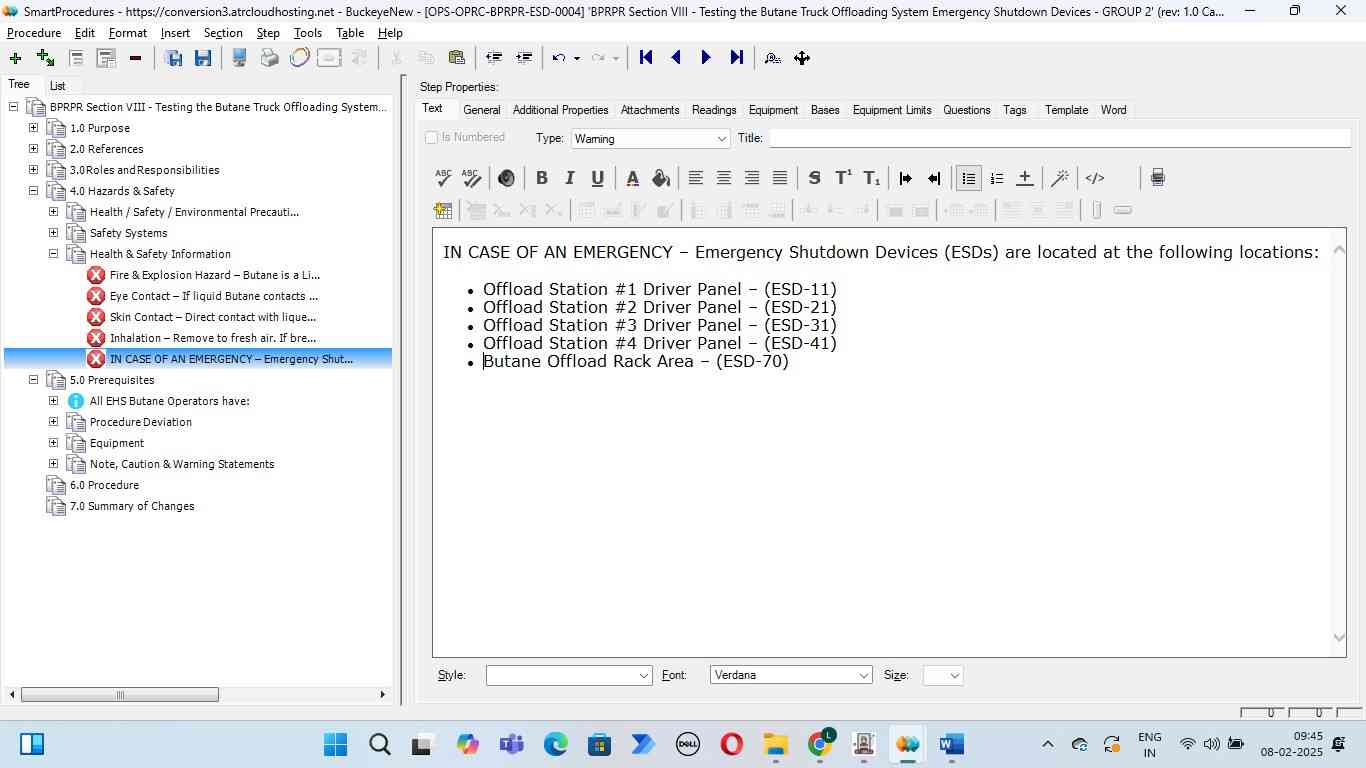Align text left

[x=695, y=178]
